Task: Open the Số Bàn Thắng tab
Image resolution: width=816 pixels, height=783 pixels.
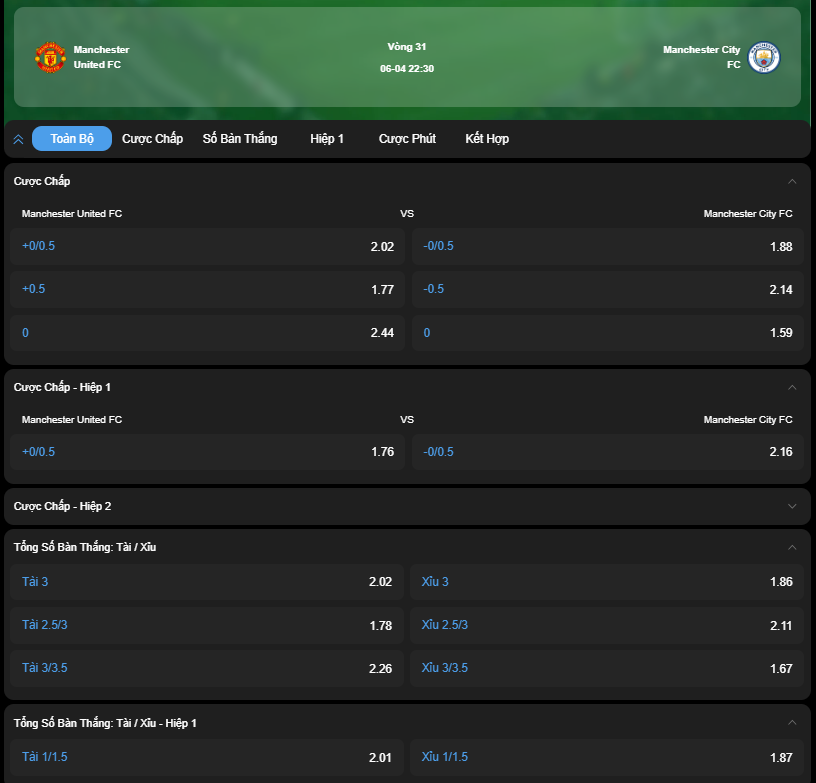Action: pos(240,138)
